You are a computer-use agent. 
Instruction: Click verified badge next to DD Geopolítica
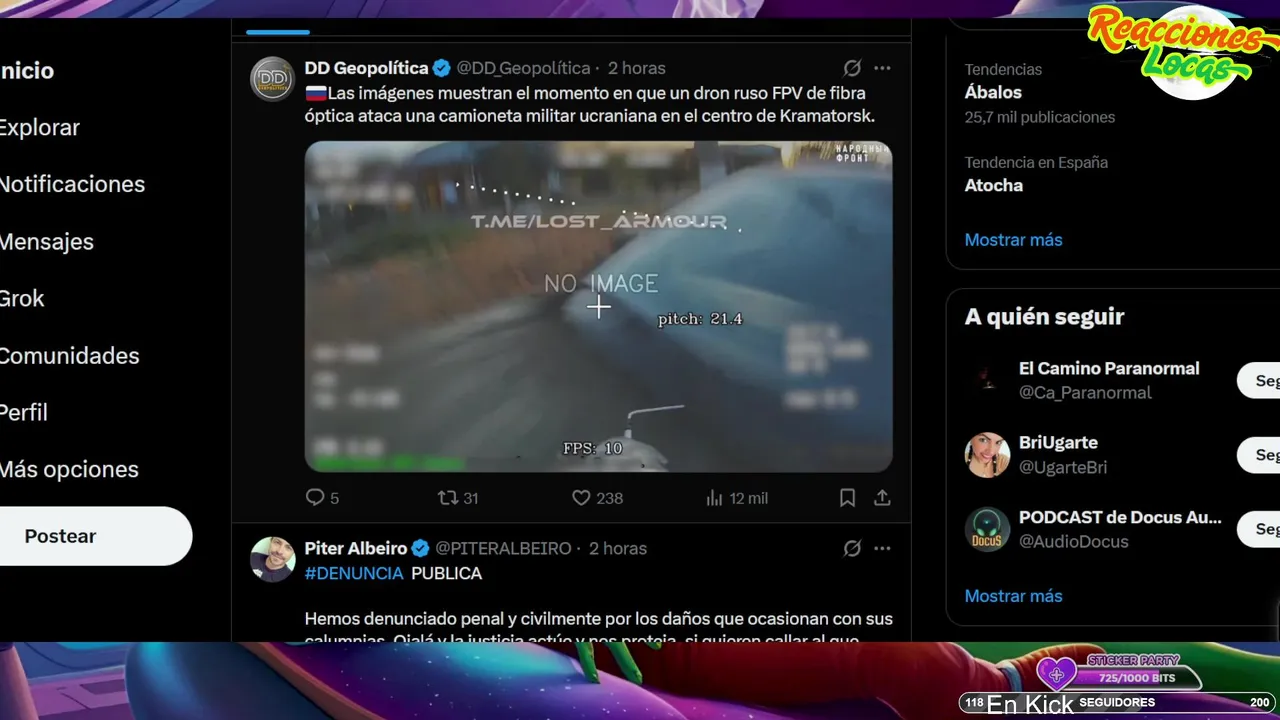point(441,68)
